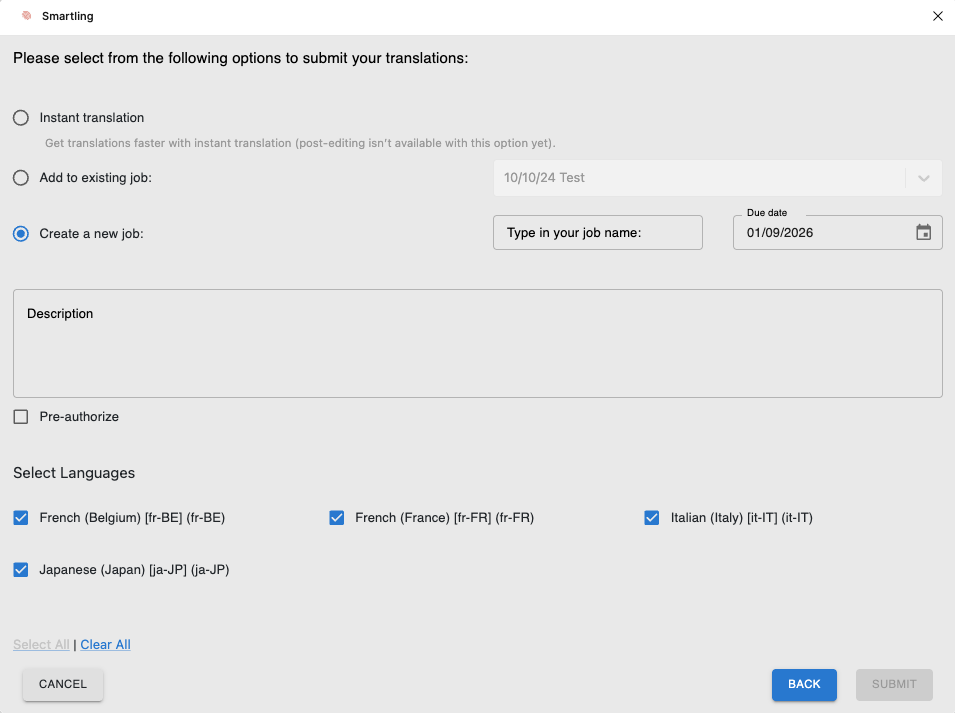Uncheck French (Belgium) language
955x713 pixels.
[21, 518]
